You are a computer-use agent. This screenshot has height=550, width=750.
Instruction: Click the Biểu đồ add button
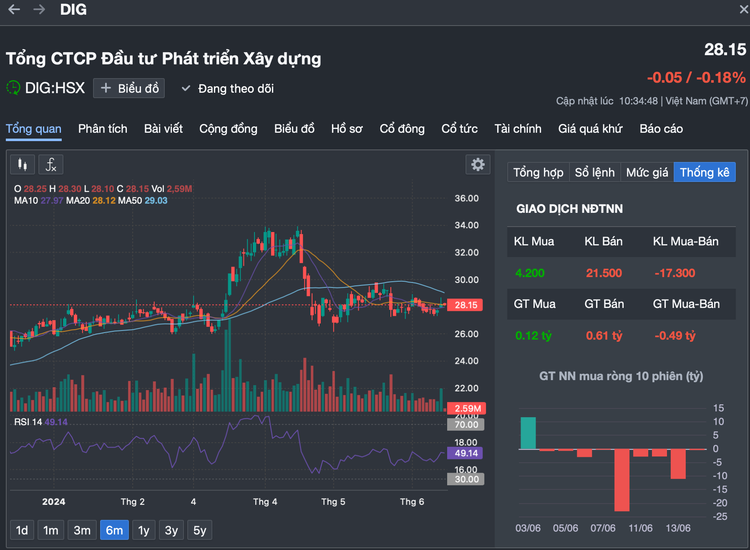click(129, 88)
